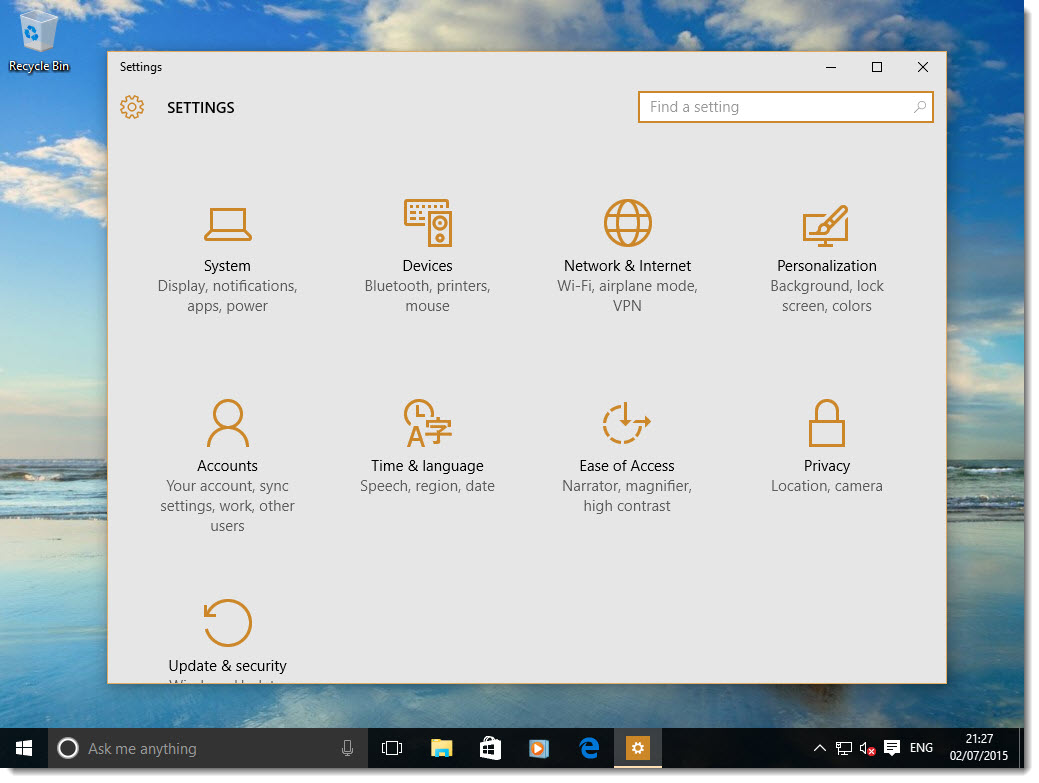1039x783 pixels.
Task: Unmute the system volume
Action: [865, 747]
